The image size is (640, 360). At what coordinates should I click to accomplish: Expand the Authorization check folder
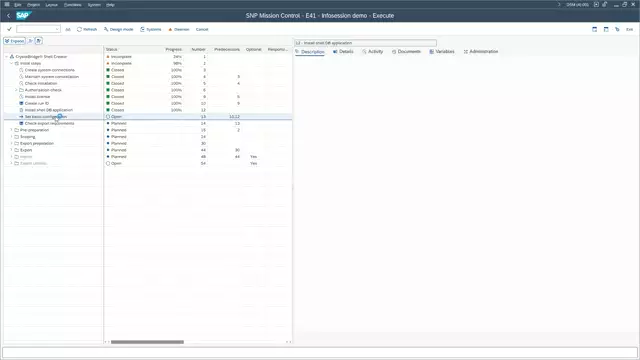[x=16, y=90]
